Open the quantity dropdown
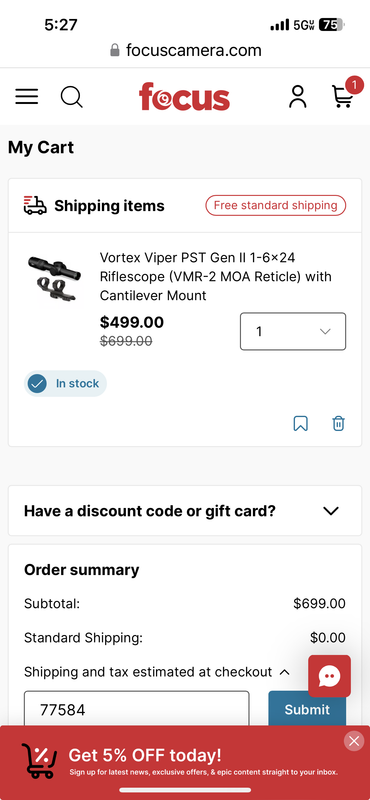Image resolution: width=370 pixels, height=800 pixels. [x=293, y=331]
